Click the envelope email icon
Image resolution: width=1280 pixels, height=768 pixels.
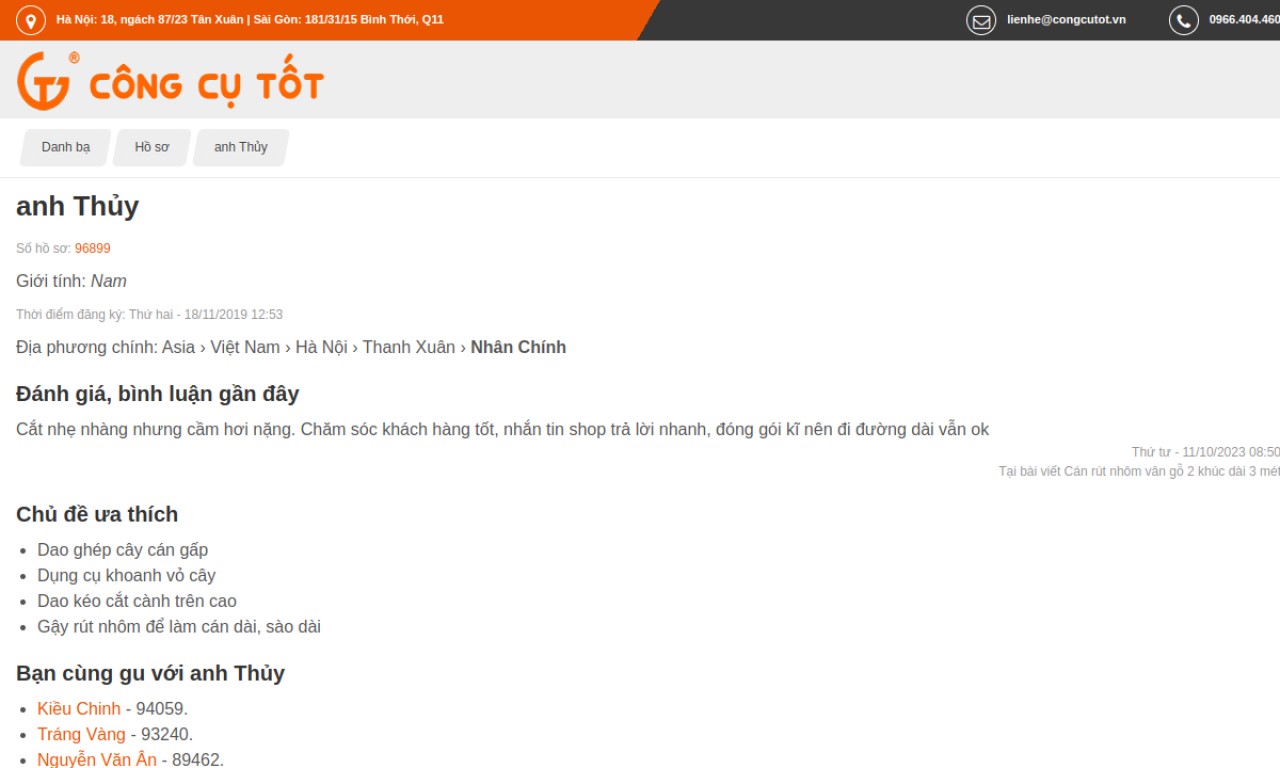(981, 20)
